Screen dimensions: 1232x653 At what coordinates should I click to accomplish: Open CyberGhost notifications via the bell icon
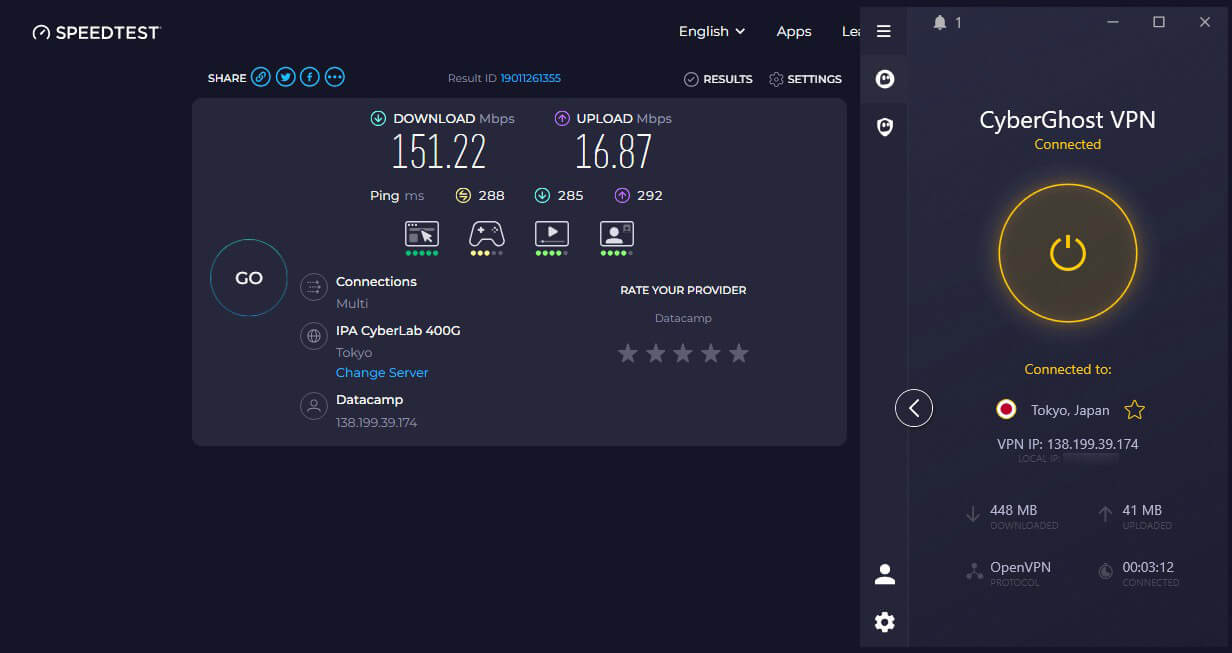tap(937, 21)
